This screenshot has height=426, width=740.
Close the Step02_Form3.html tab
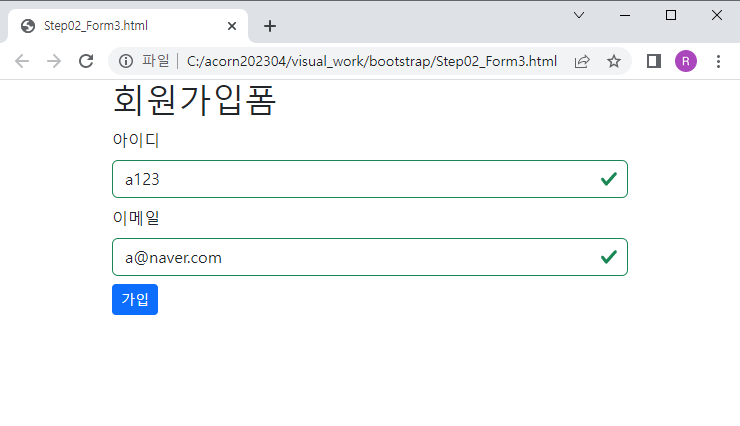coord(232,26)
